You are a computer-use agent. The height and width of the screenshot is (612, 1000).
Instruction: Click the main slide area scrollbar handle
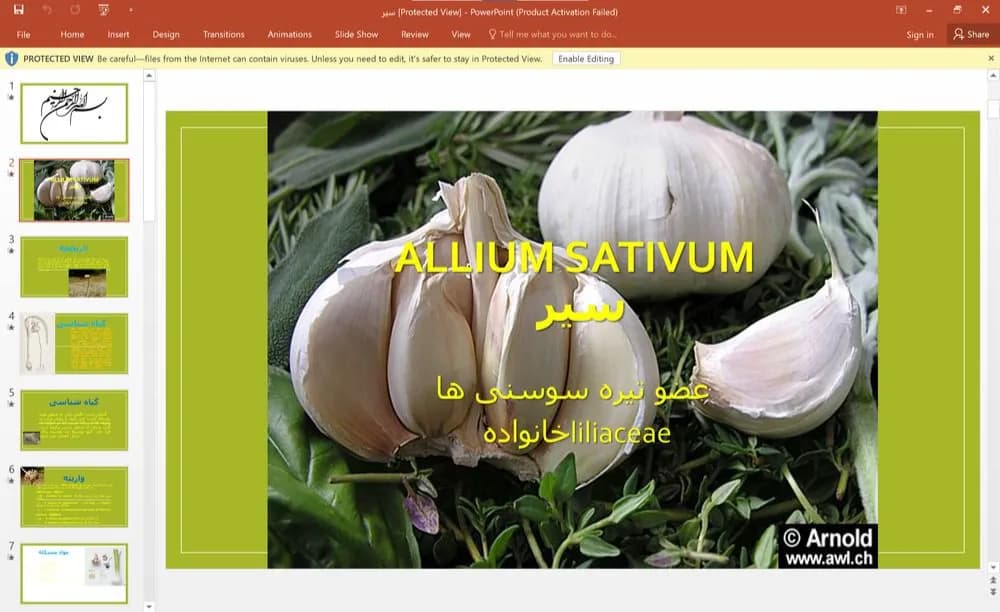pyautogui.click(x=993, y=109)
